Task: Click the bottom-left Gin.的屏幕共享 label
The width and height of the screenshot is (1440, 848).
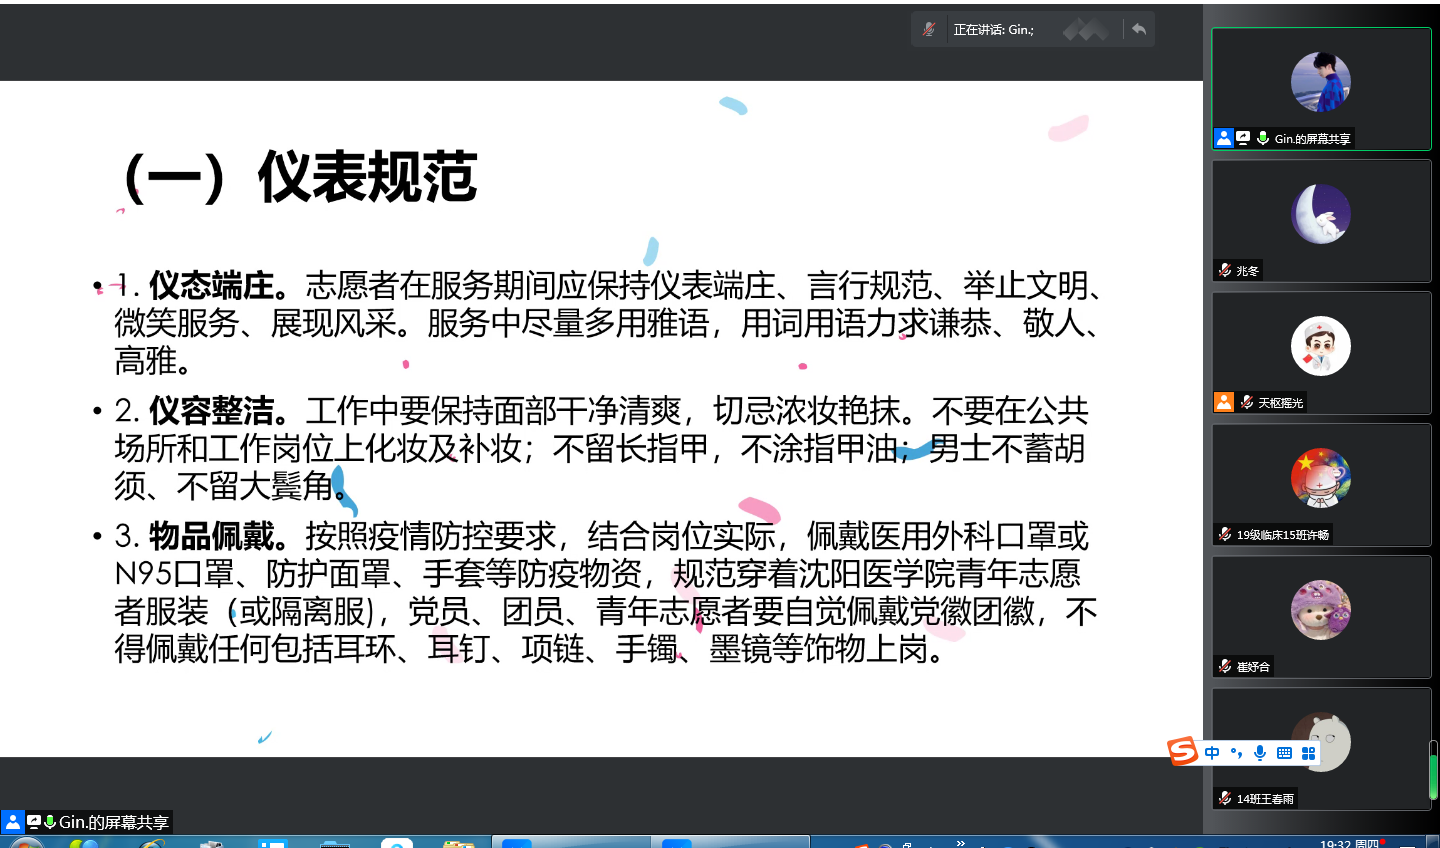Action: [x=113, y=822]
